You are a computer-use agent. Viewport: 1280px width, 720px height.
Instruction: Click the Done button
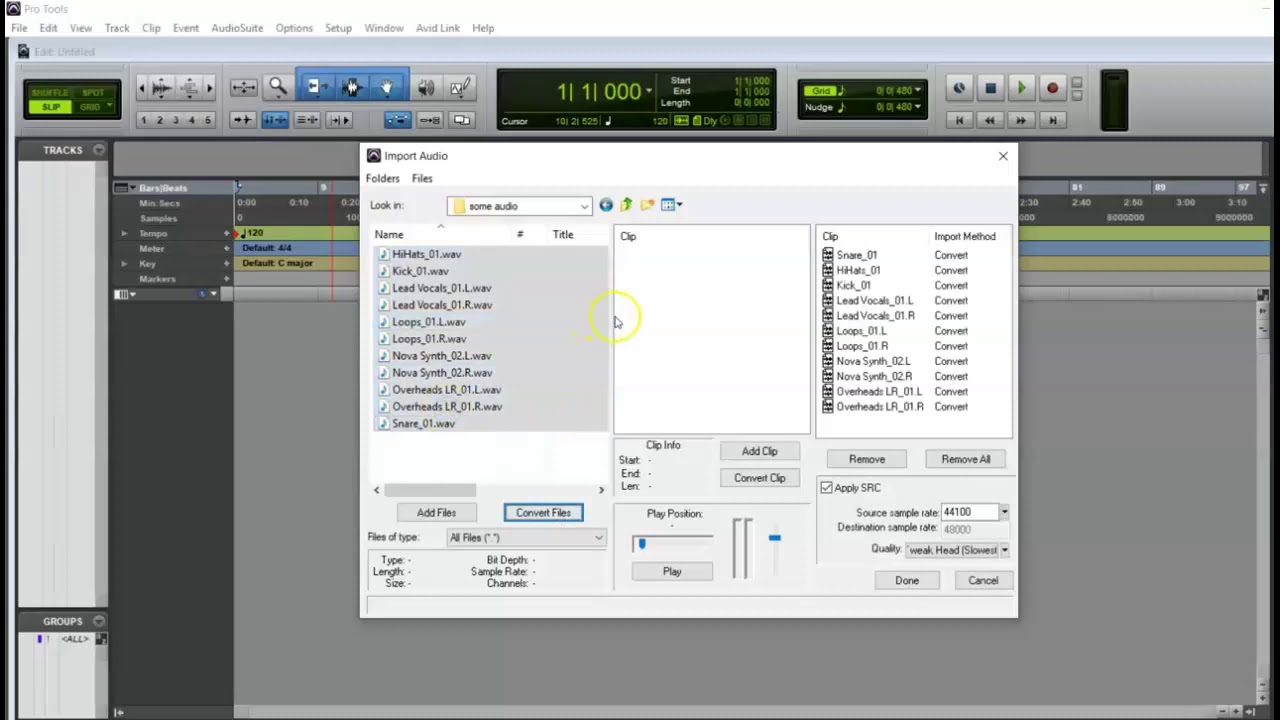(907, 581)
